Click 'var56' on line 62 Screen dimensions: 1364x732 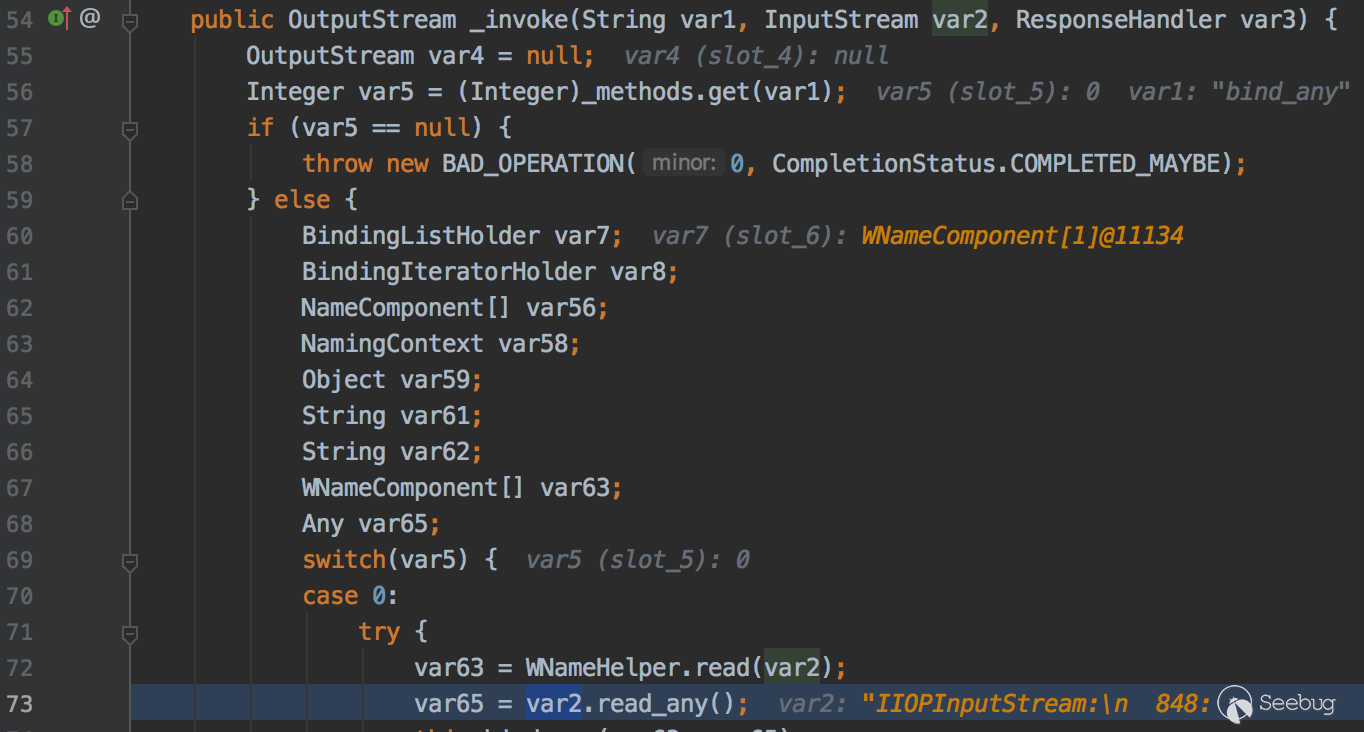click(561, 307)
